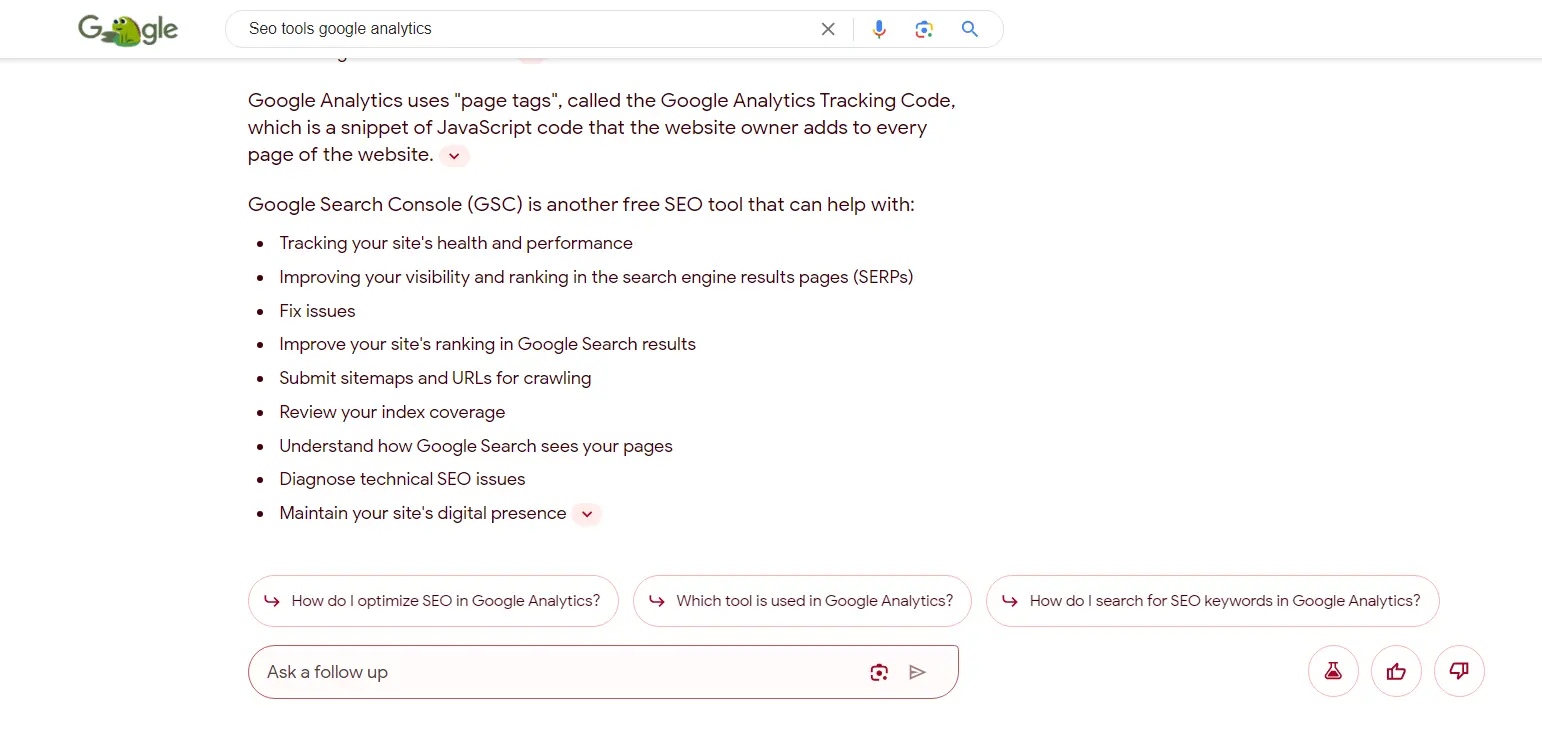Click 'Understand how Google Search sees your pages'
The width and height of the screenshot is (1542, 733).
476,446
